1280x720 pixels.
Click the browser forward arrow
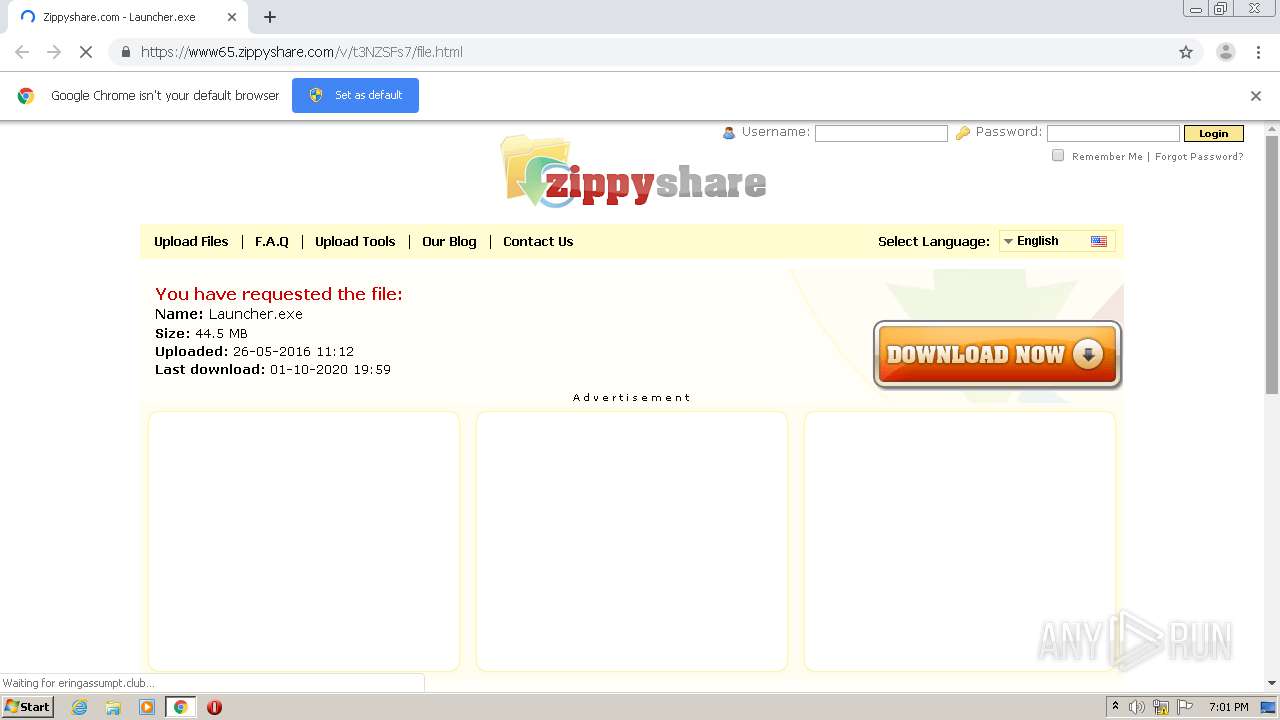[x=54, y=52]
